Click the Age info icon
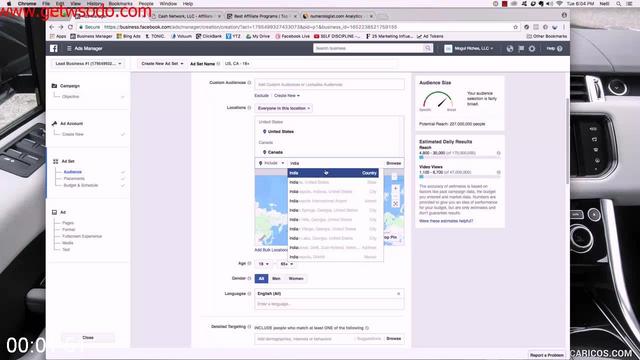 point(249,263)
